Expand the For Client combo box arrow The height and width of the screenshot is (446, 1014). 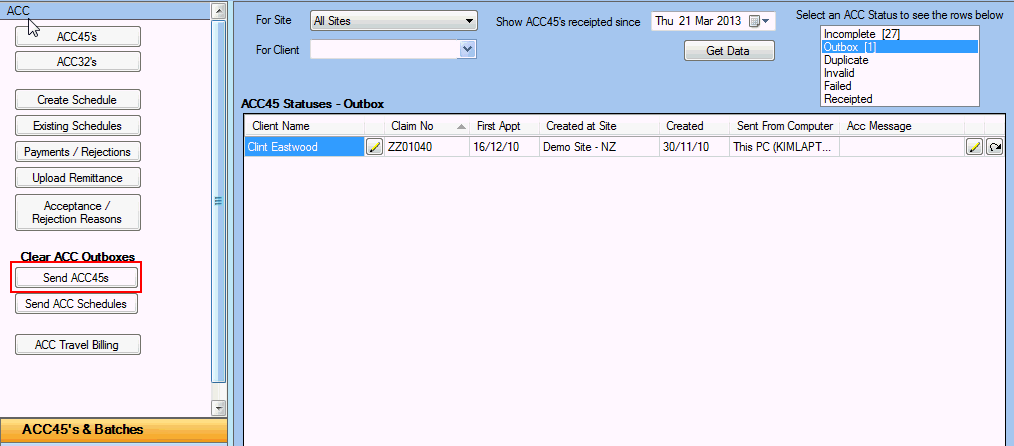tap(468, 49)
